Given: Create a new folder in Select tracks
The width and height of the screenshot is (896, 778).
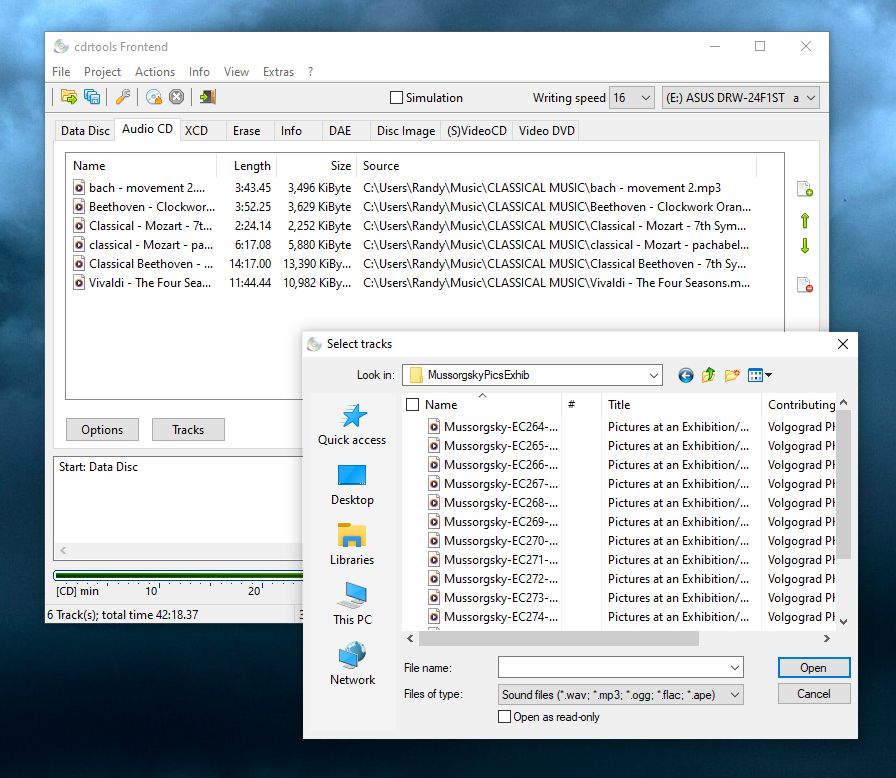Looking at the screenshot, I should click(x=732, y=375).
